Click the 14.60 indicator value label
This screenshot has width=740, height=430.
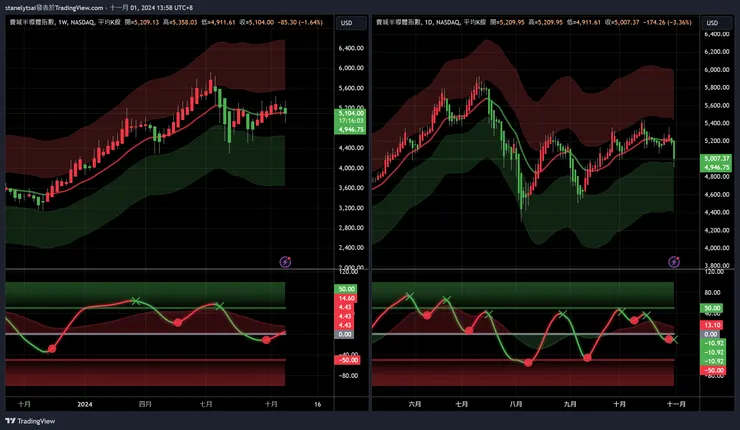(346, 298)
